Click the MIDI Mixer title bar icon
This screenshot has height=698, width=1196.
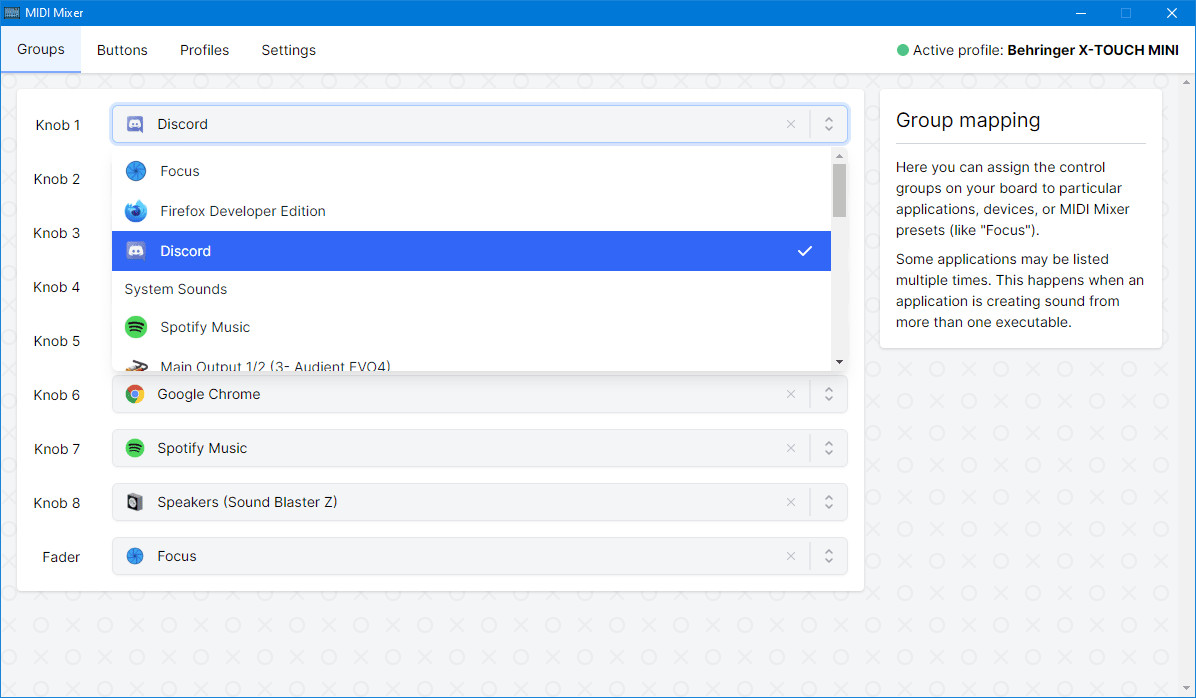click(x=12, y=13)
